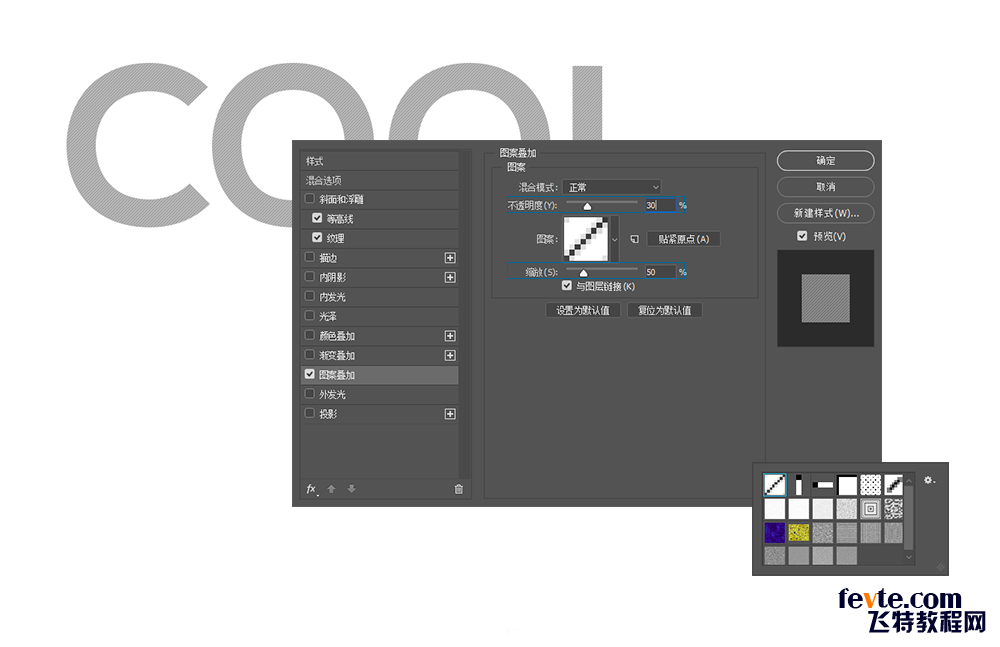This screenshot has width=1000, height=647.
Task: Open the 混合模式 dropdown set to 正常
Action: (x=612, y=187)
